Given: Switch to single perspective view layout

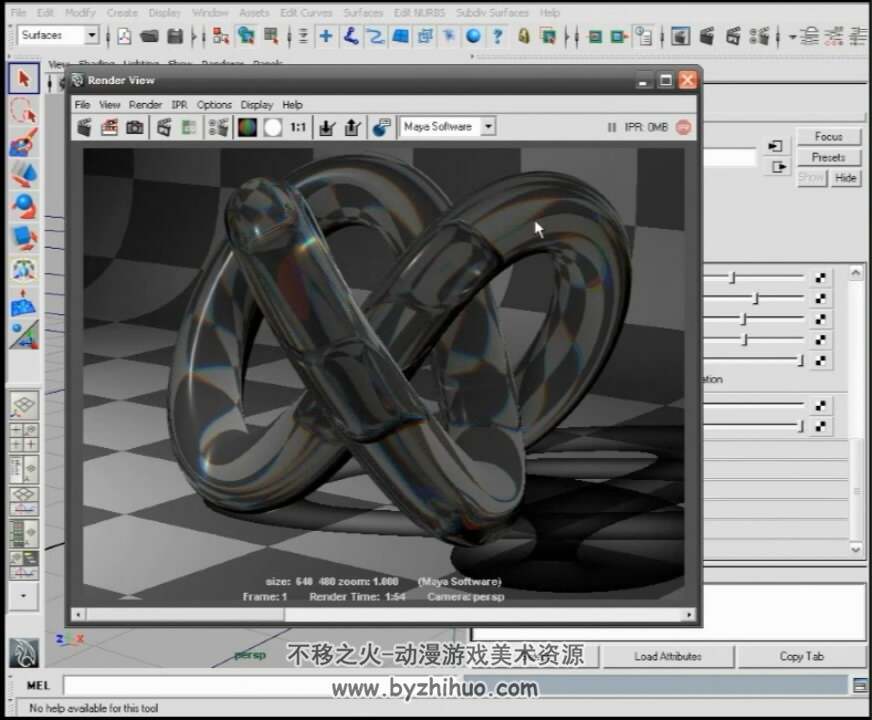Looking at the screenshot, I should [x=24, y=405].
